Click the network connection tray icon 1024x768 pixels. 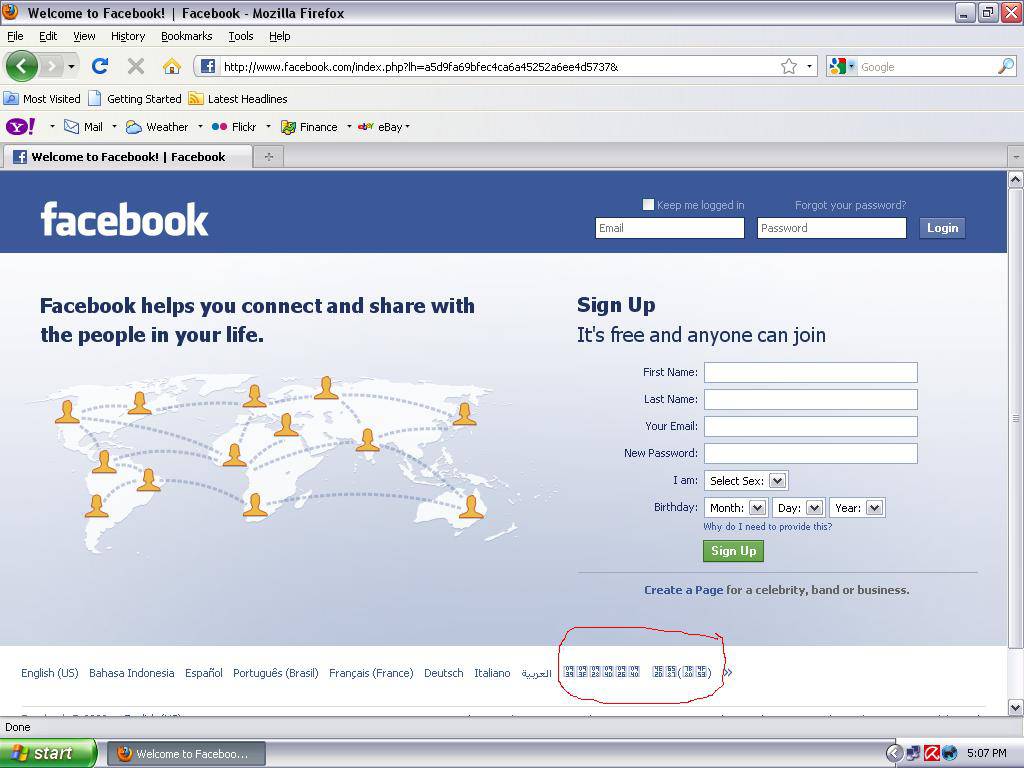coord(913,753)
